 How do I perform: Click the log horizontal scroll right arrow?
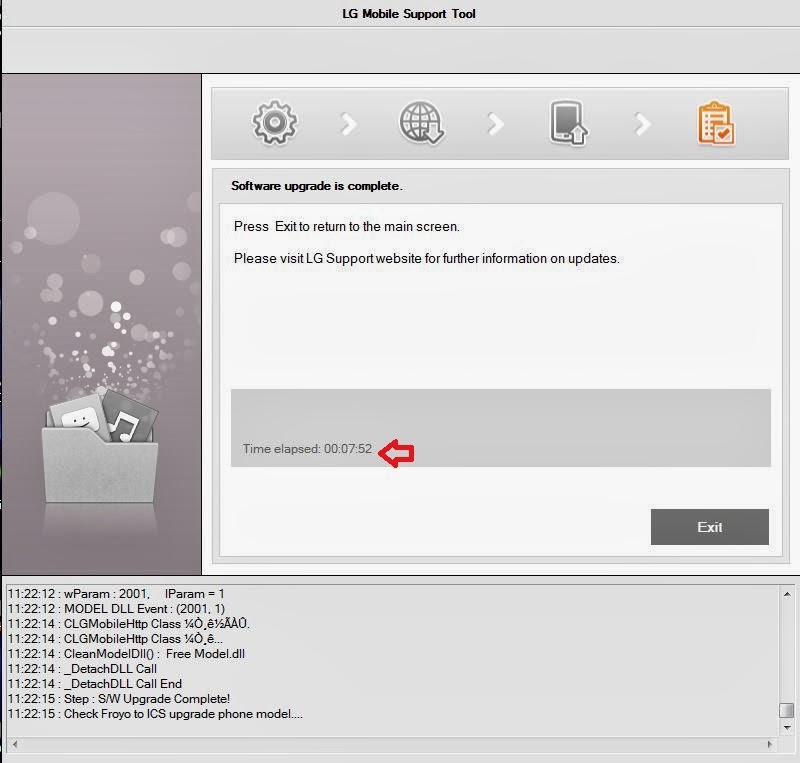pos(770,744)
